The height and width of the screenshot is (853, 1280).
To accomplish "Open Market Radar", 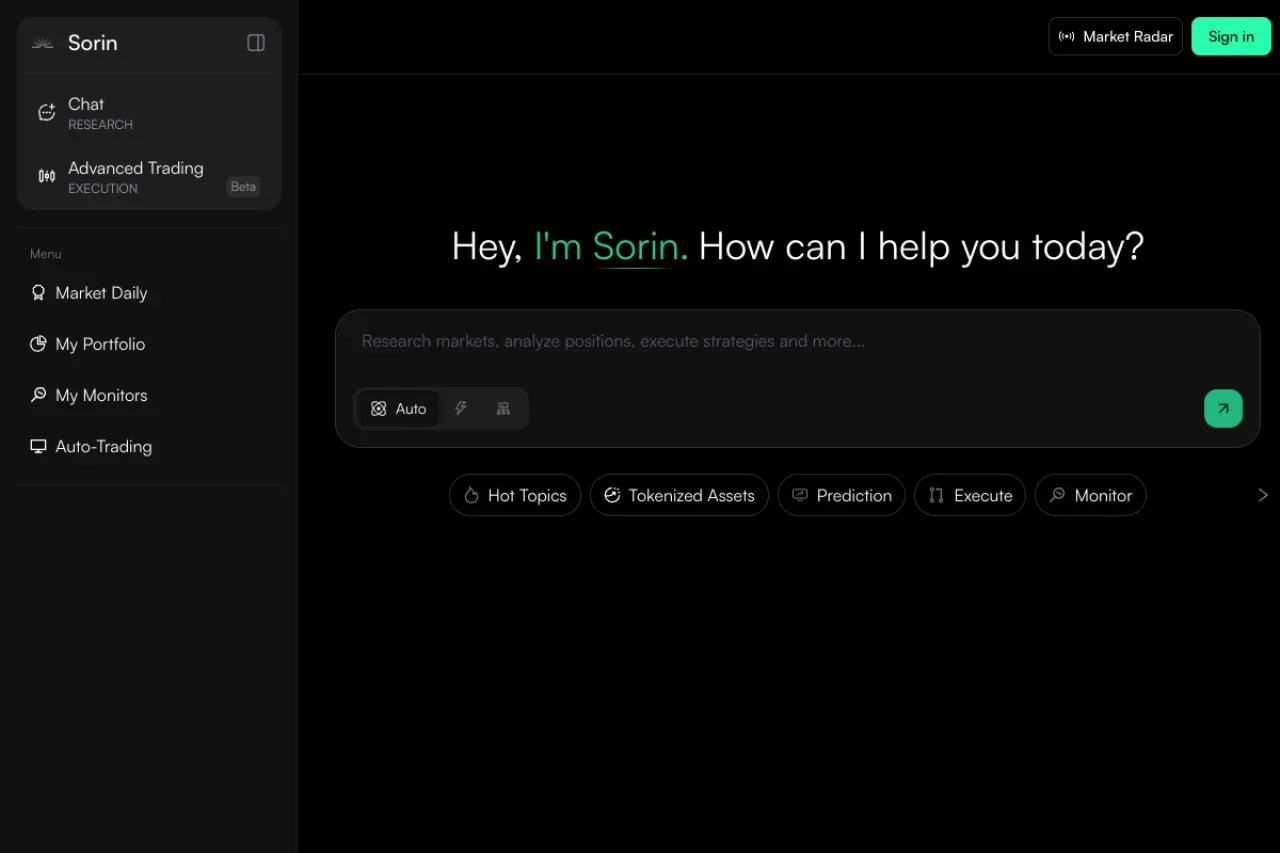I will [x=1115, y=36].
